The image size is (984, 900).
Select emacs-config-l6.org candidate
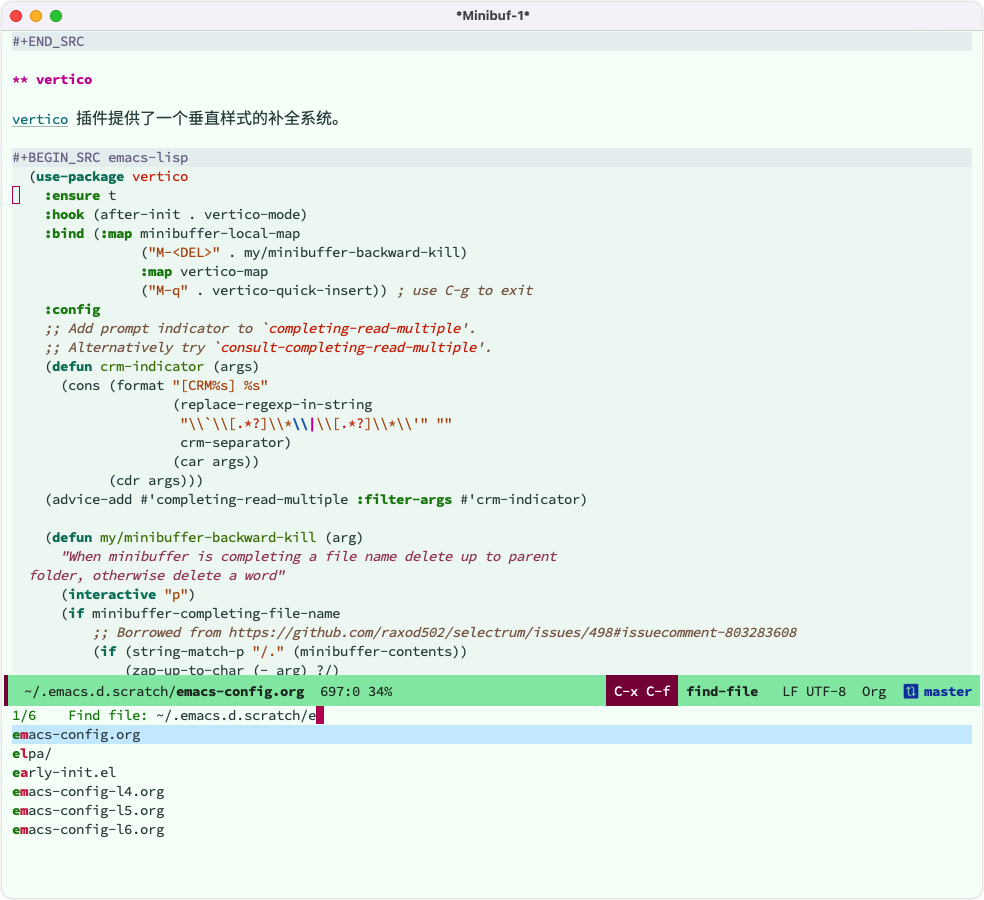tap(88, 830)
